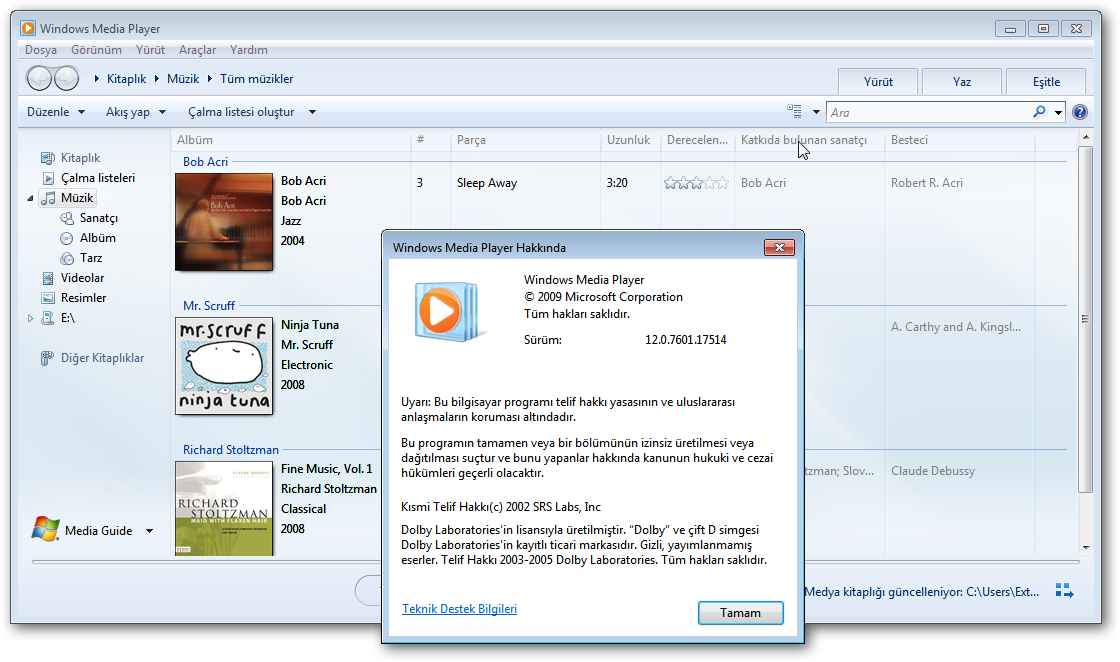Open the Akış yap dropdown
The width and height of the screenshot is (1120, 662).
pos(136,112)
